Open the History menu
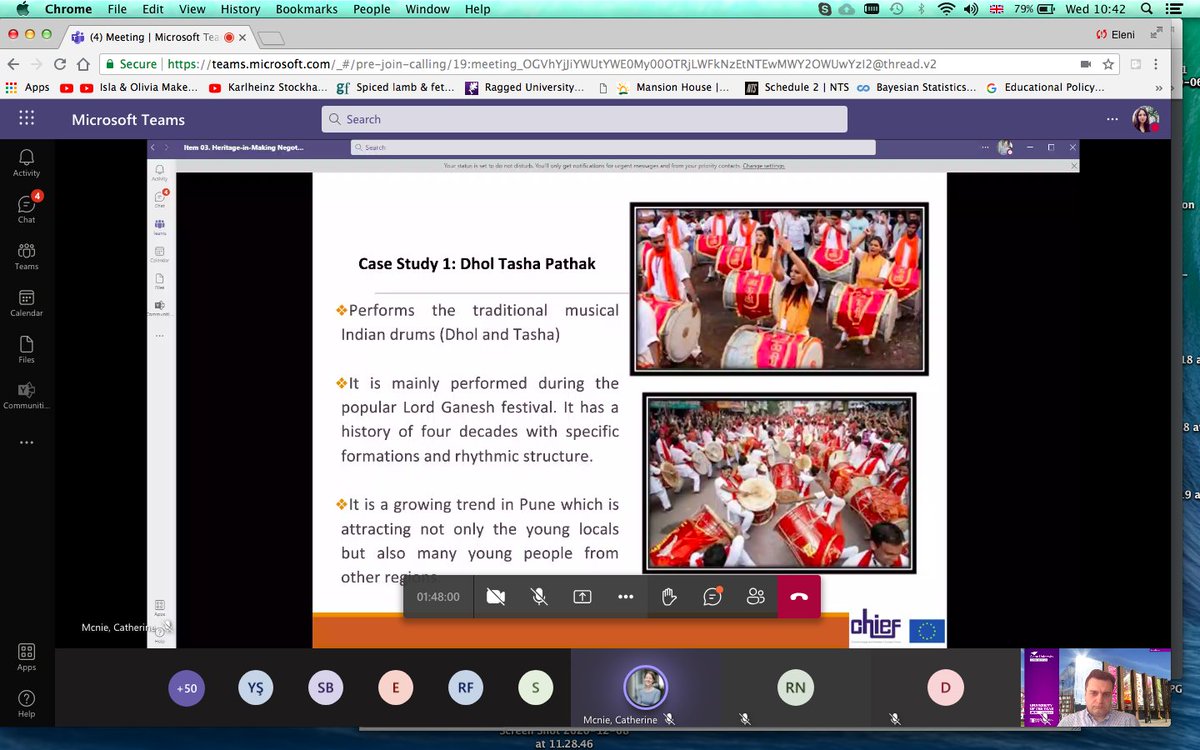 pyautogui.click(x=240, y=9)
